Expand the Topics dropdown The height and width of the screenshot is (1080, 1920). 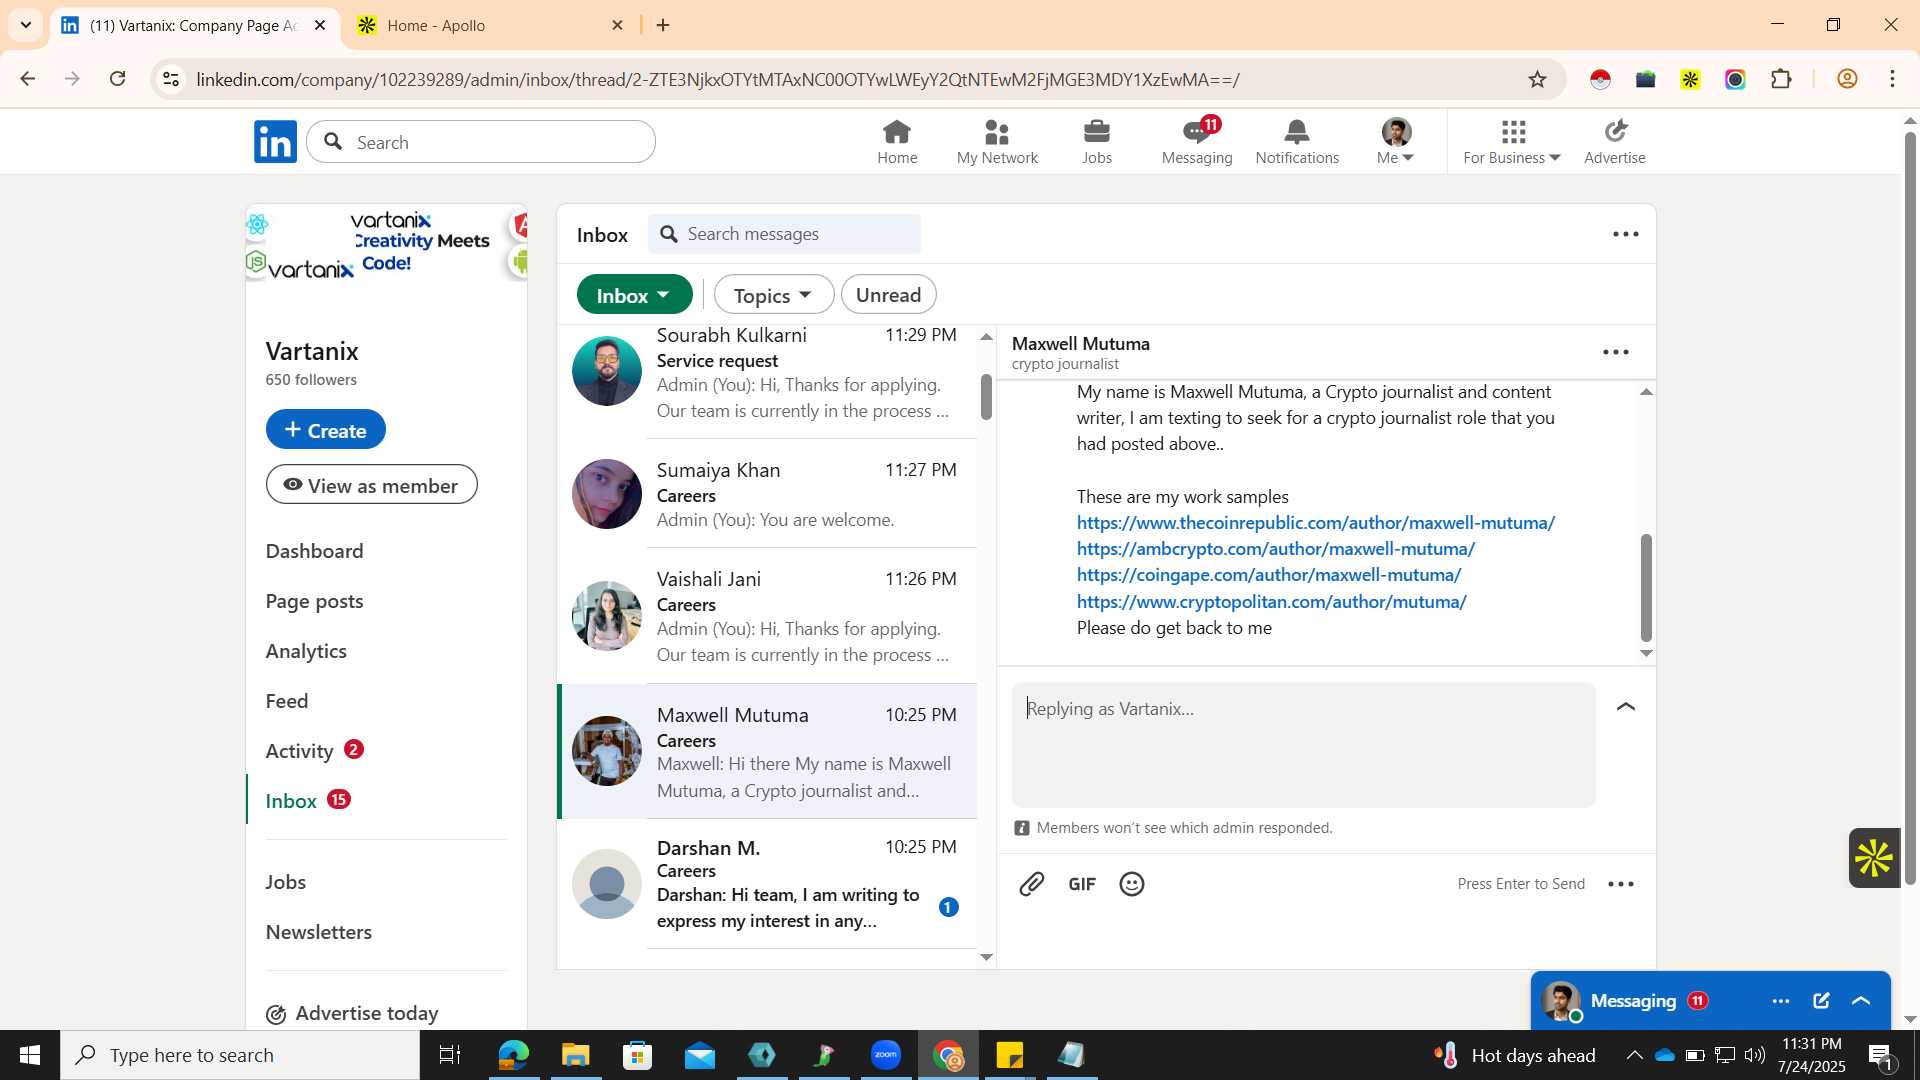[x=773, y=295]
